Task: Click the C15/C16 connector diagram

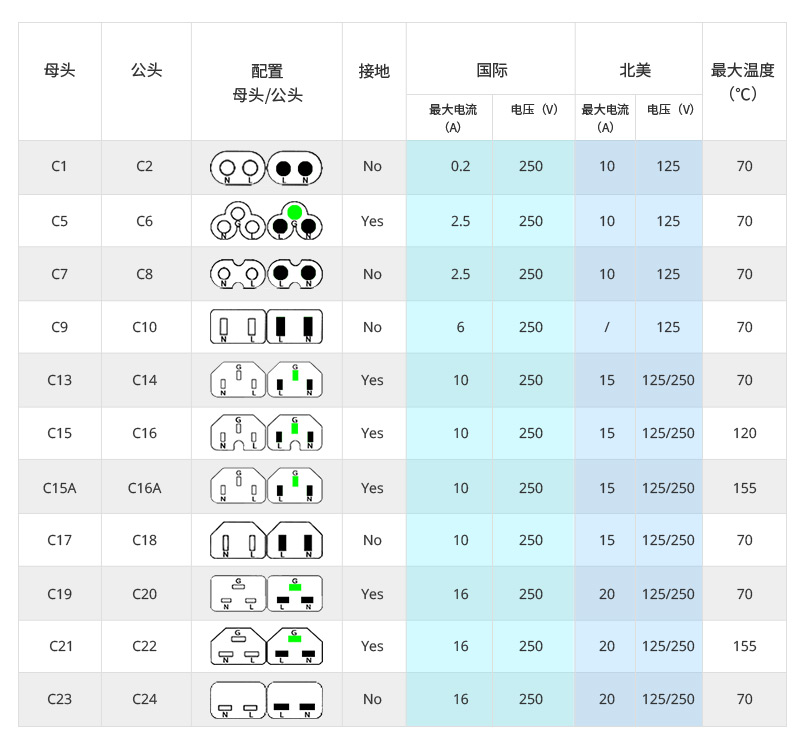Action: pos(267,433)
